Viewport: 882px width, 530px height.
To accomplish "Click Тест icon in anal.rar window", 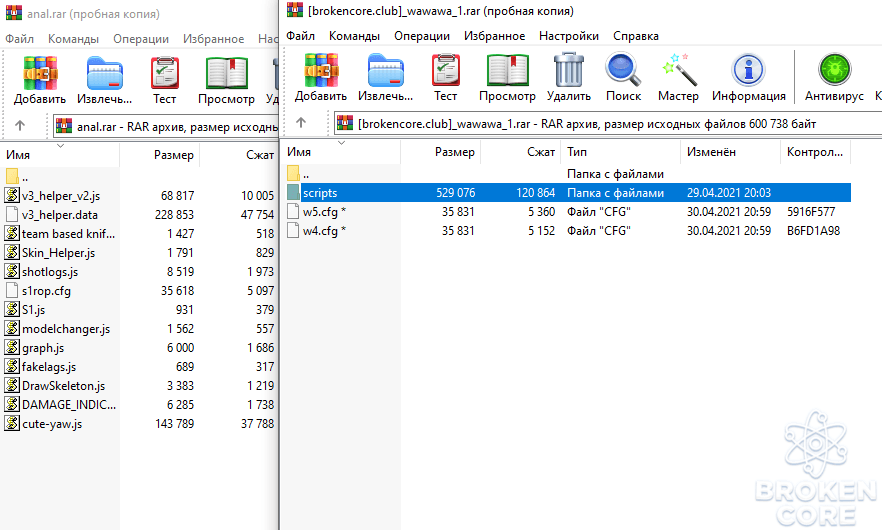I will 165,74.
